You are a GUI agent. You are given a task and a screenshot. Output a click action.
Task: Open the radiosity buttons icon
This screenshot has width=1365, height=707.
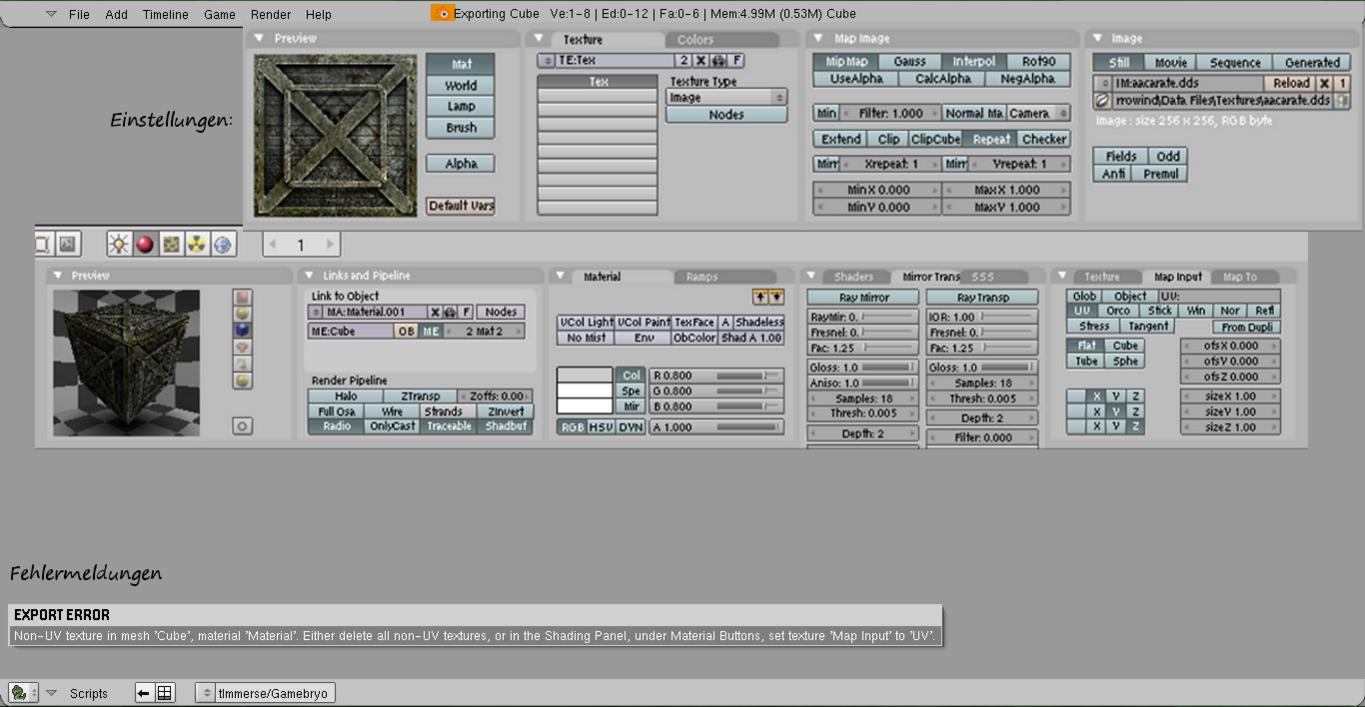(x=197, y=244)
